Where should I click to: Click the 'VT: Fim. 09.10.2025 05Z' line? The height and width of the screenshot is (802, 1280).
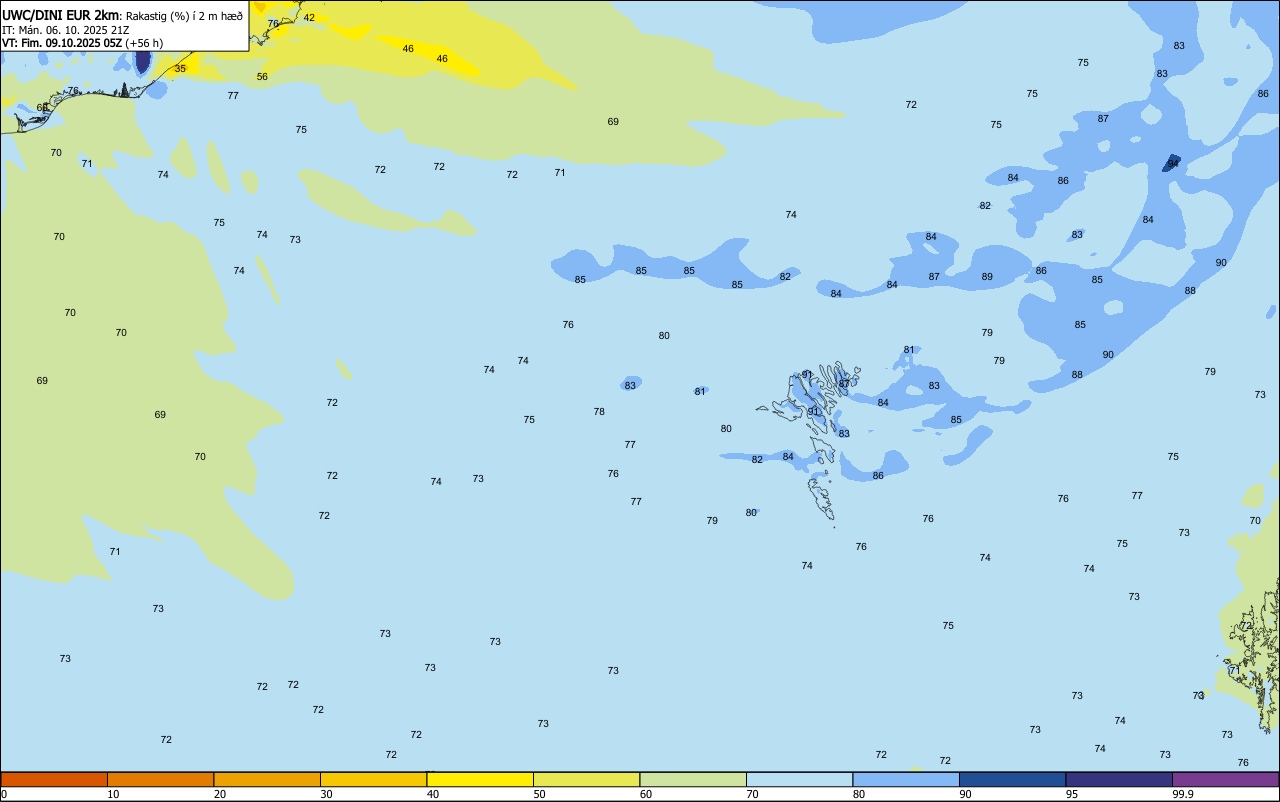(x=62, y=43)
